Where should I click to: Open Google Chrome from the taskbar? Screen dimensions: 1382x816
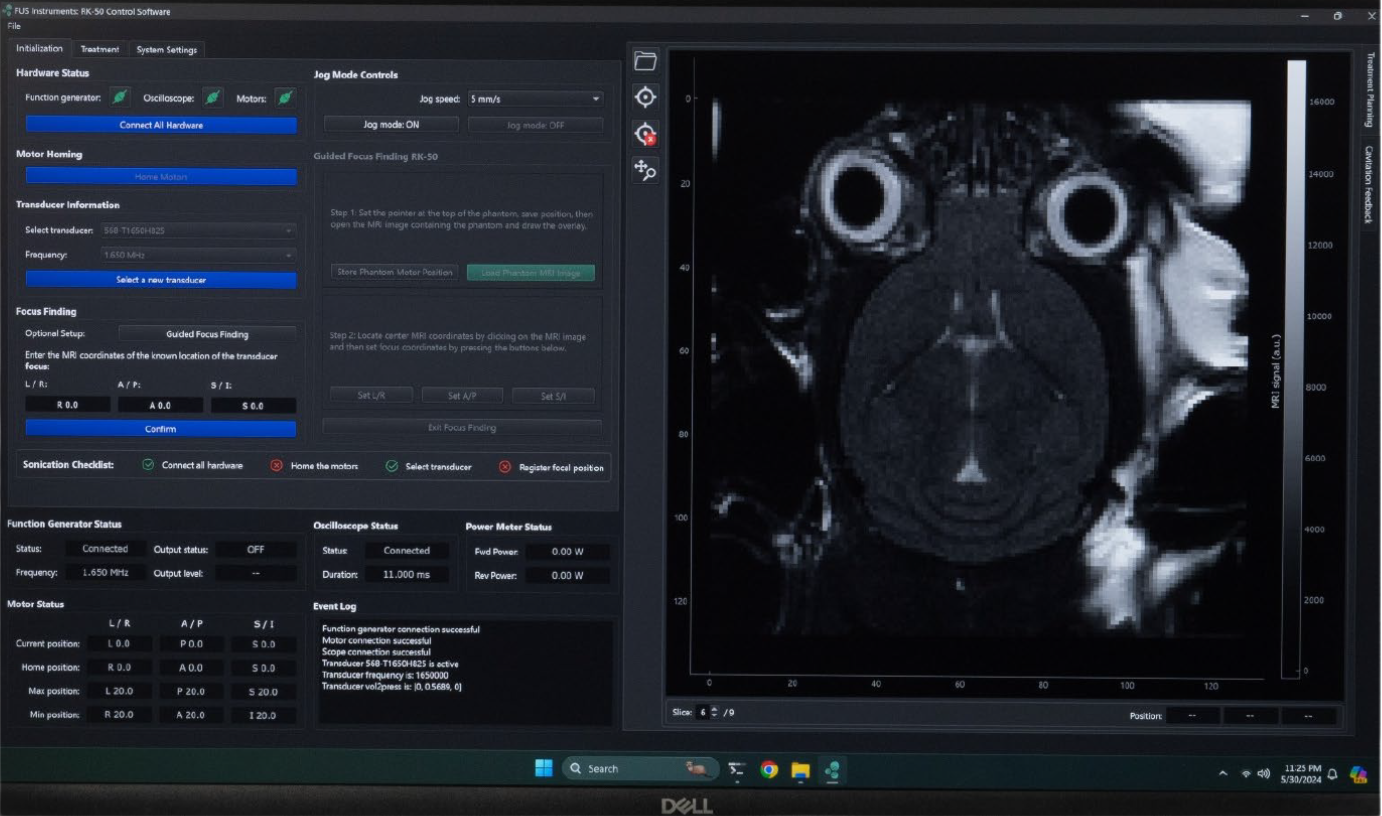[x=768, y=769]
